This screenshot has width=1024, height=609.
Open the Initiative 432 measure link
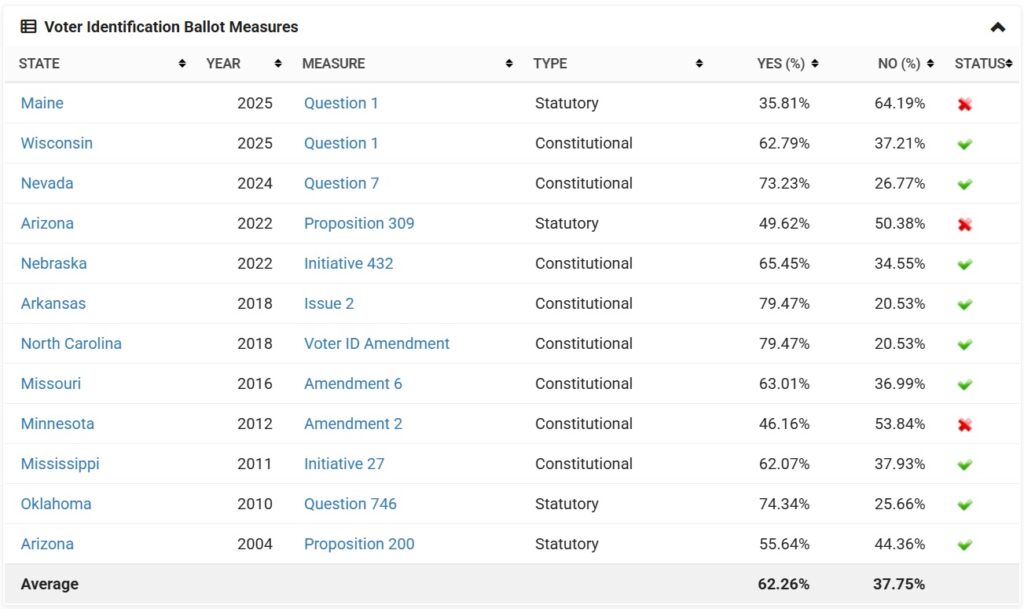[x=349, y=263]
